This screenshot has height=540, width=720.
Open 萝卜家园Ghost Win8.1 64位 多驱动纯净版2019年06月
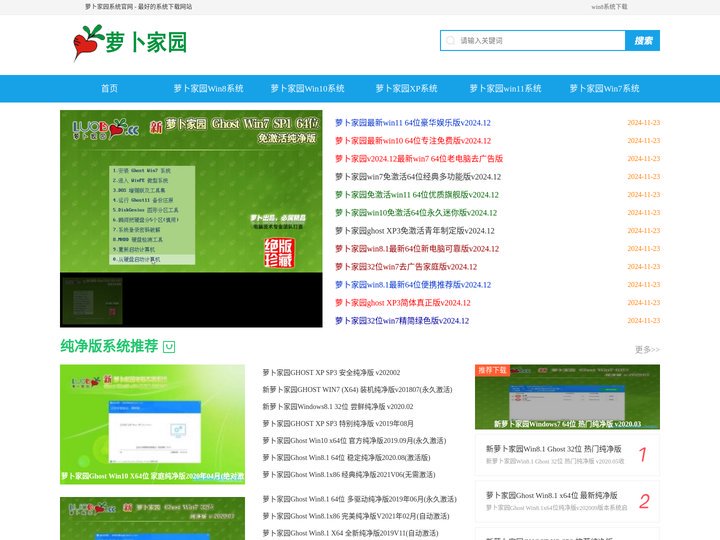point(359,499)
